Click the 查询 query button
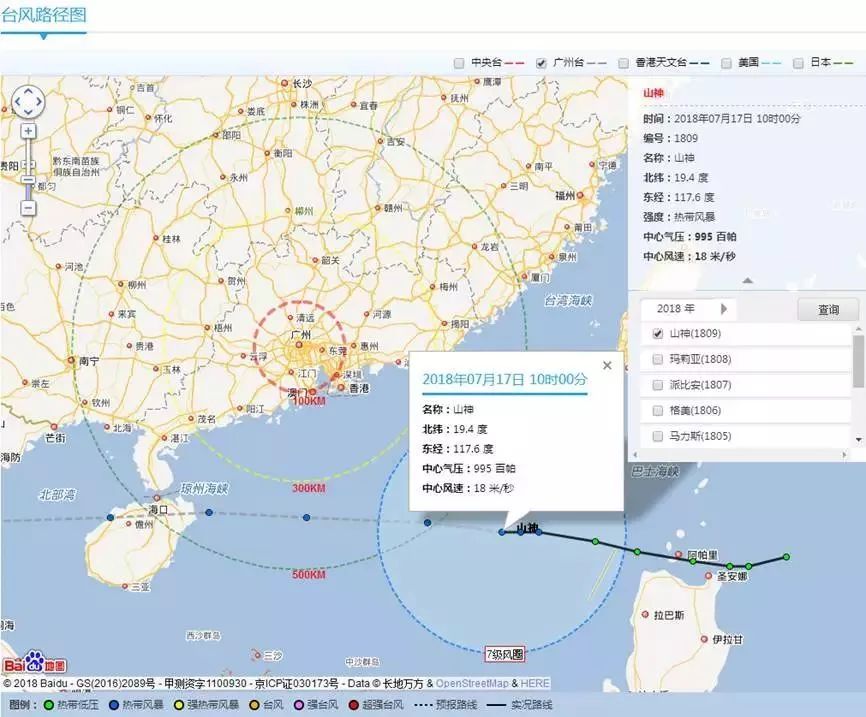The width and height of the screenshot is (866, 717). click(828, 310)
